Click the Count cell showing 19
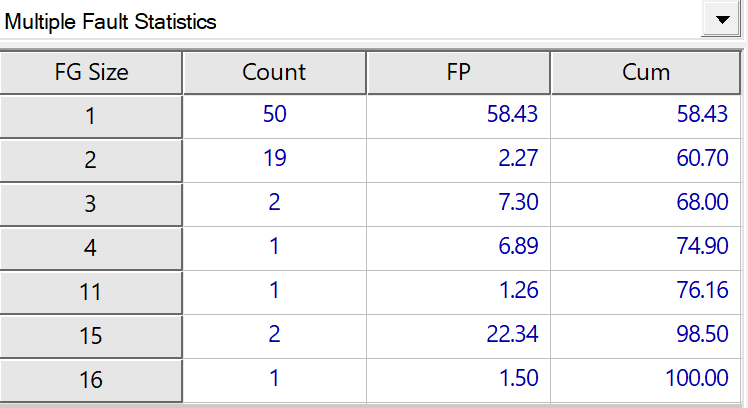 pos(274,159)
